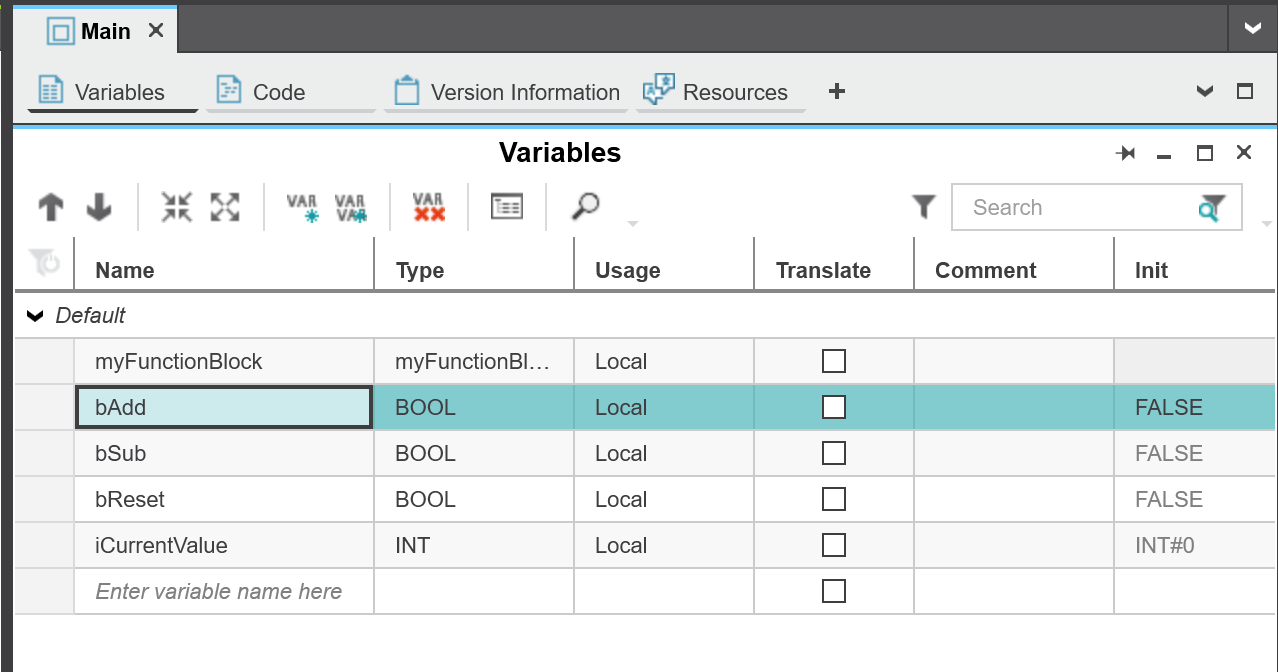Open worksheet list chevron beside maximize icon
Viewport: 1278px width, 672px height.
[x=1205, y=92]
